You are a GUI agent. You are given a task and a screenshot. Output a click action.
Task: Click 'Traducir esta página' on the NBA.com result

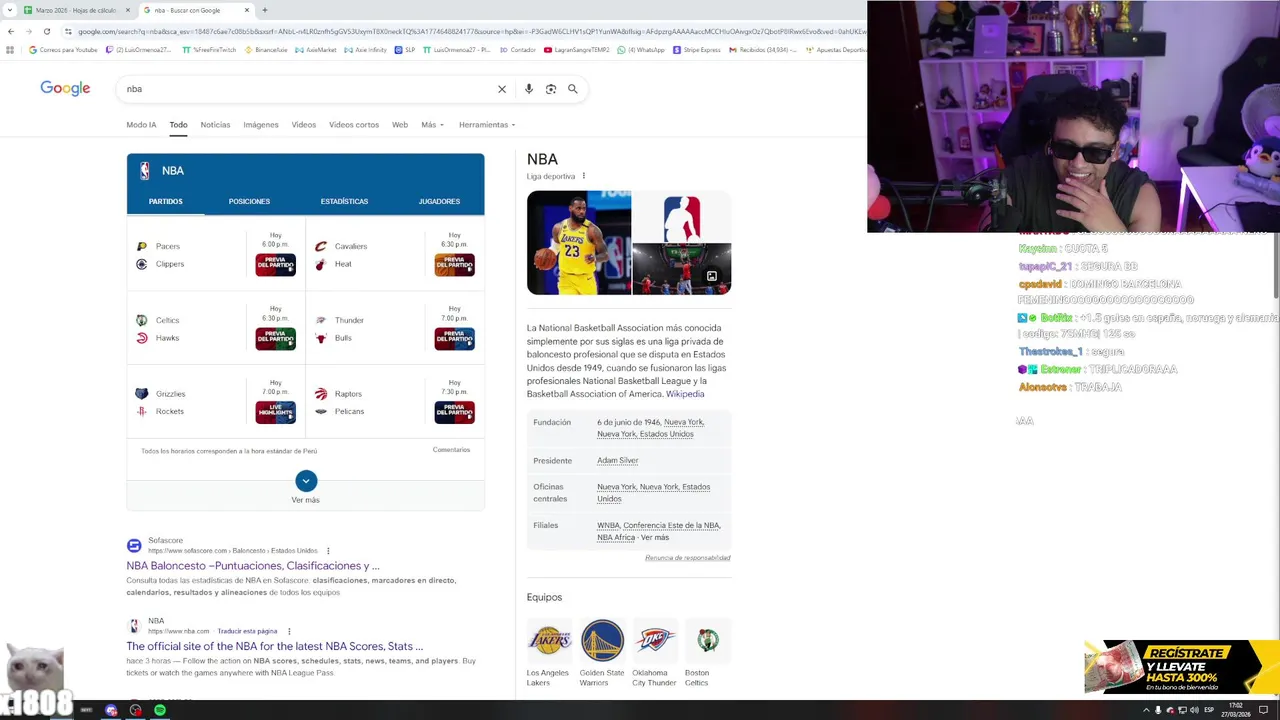(x=247, y=631)
